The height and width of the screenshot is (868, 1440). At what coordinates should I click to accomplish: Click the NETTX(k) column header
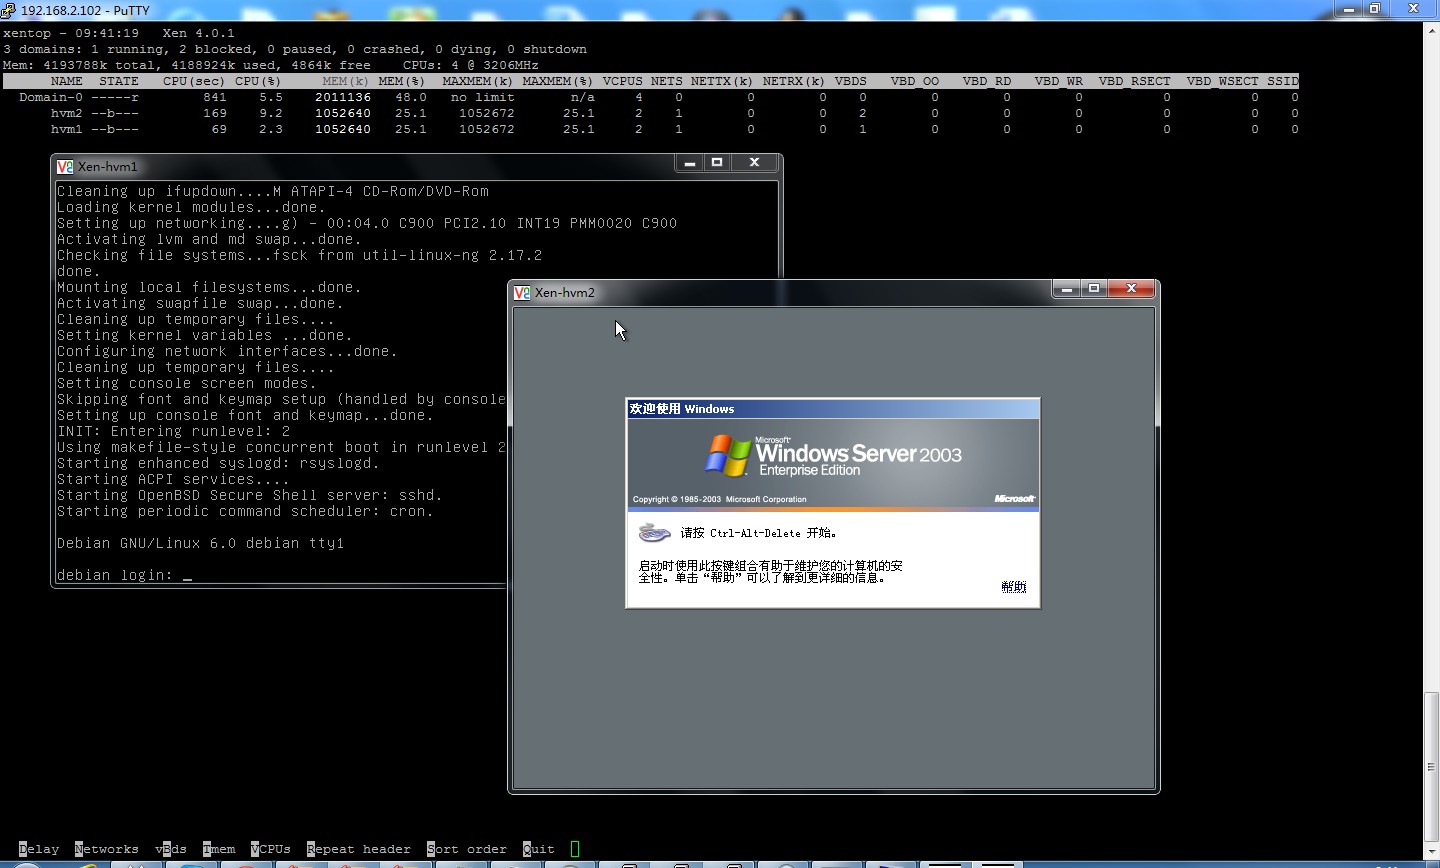point(723,81)
